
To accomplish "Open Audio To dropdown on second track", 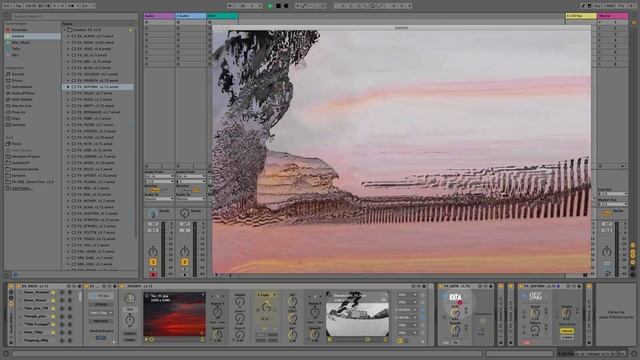I will pyautogui.click(x=191, y=199).
